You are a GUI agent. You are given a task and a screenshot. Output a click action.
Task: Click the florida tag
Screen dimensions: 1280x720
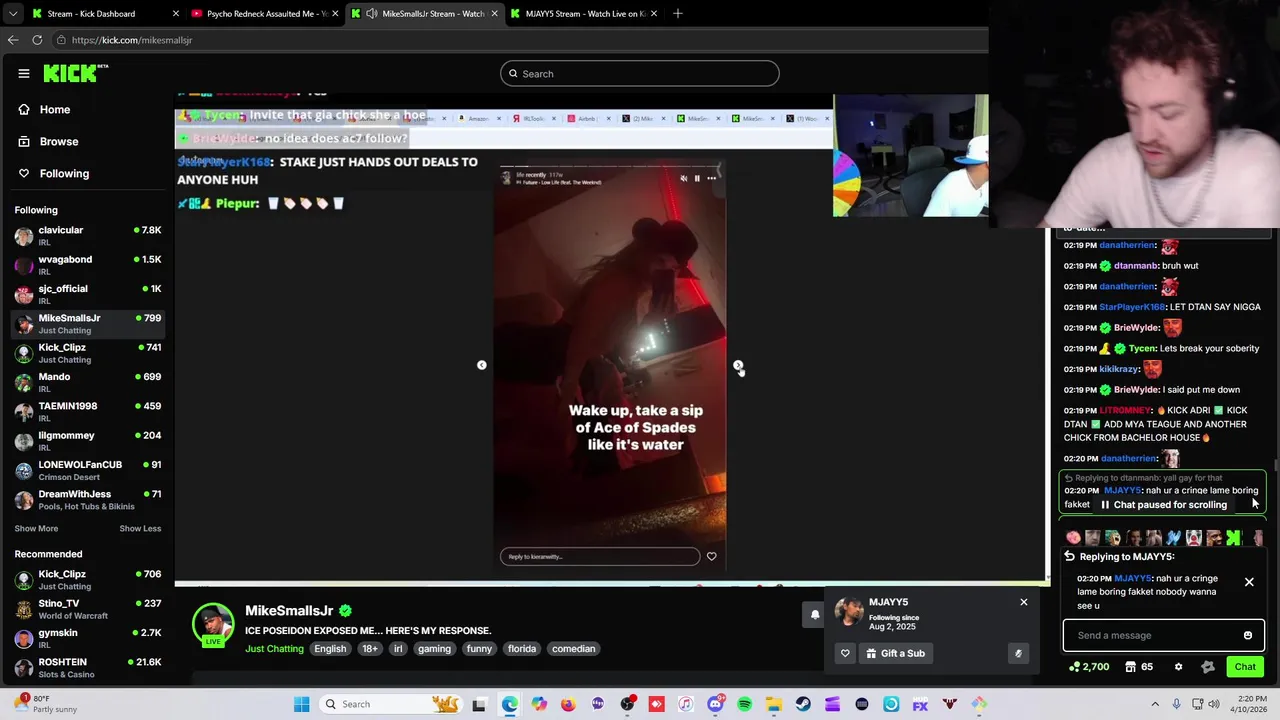pyautogui.click(x=522, y=649)
